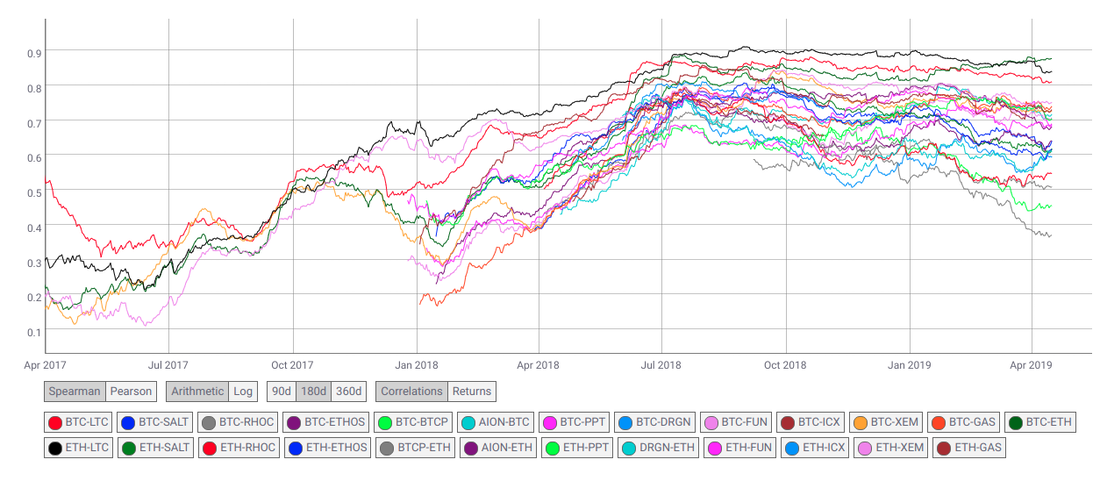Screen dimensions: 1100x481
Task: Toggle the BTC-LTC series in legend
Action: [x=78, y=423]
